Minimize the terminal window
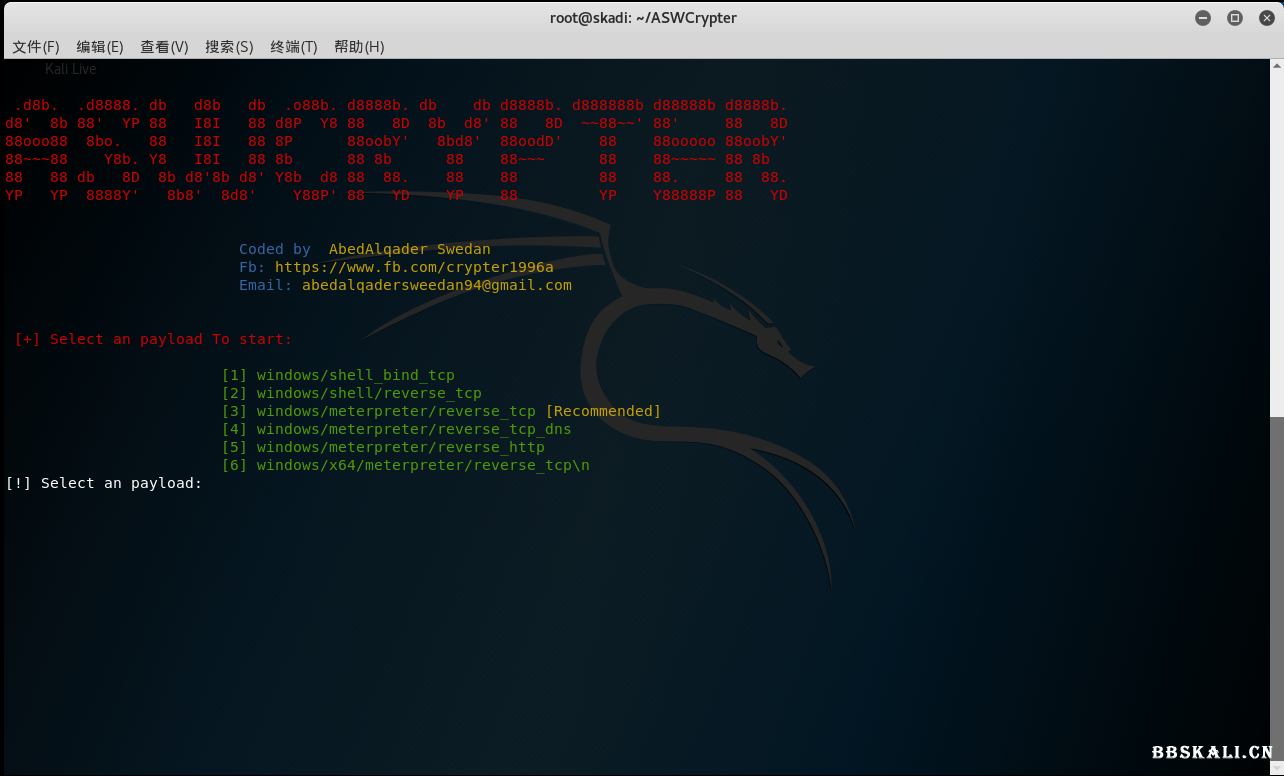The image size is (1284, 776). (1203, 18)
